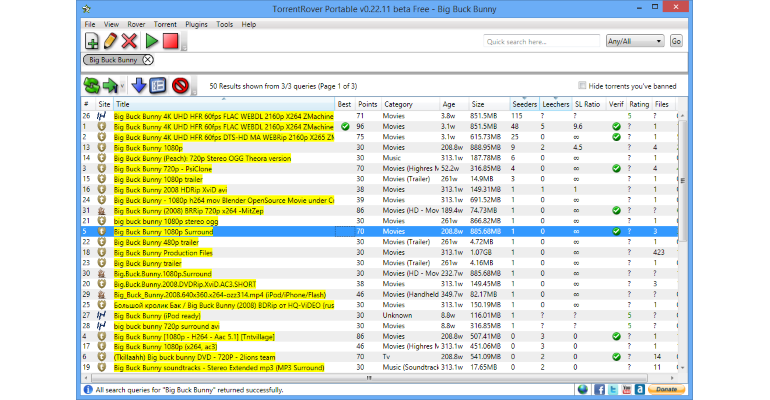
Task: Sort by the Rating column header
Action: [639, 104]
